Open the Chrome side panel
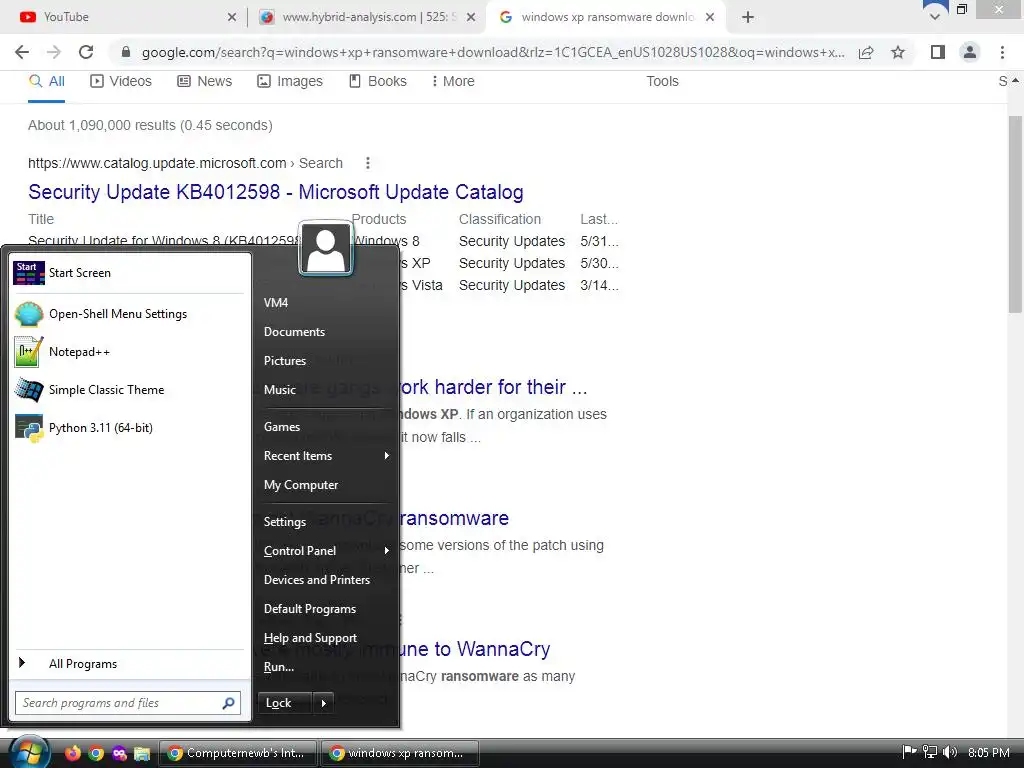The image size is (1024, 768). point(938,52)
